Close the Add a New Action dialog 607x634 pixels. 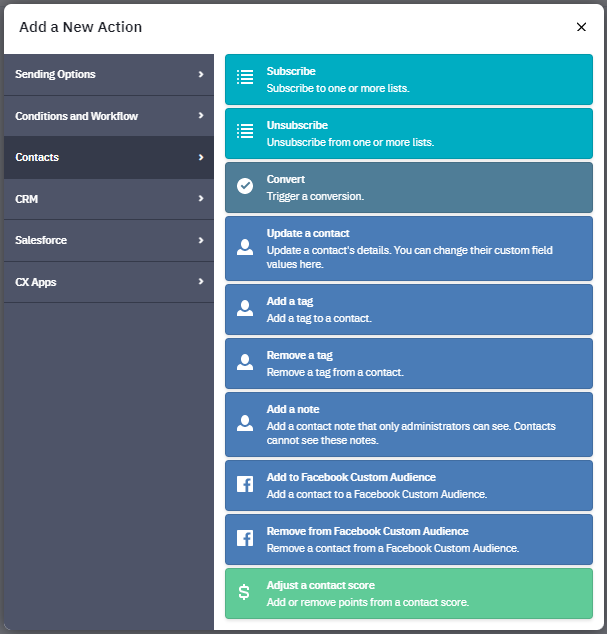coord(581,27)
